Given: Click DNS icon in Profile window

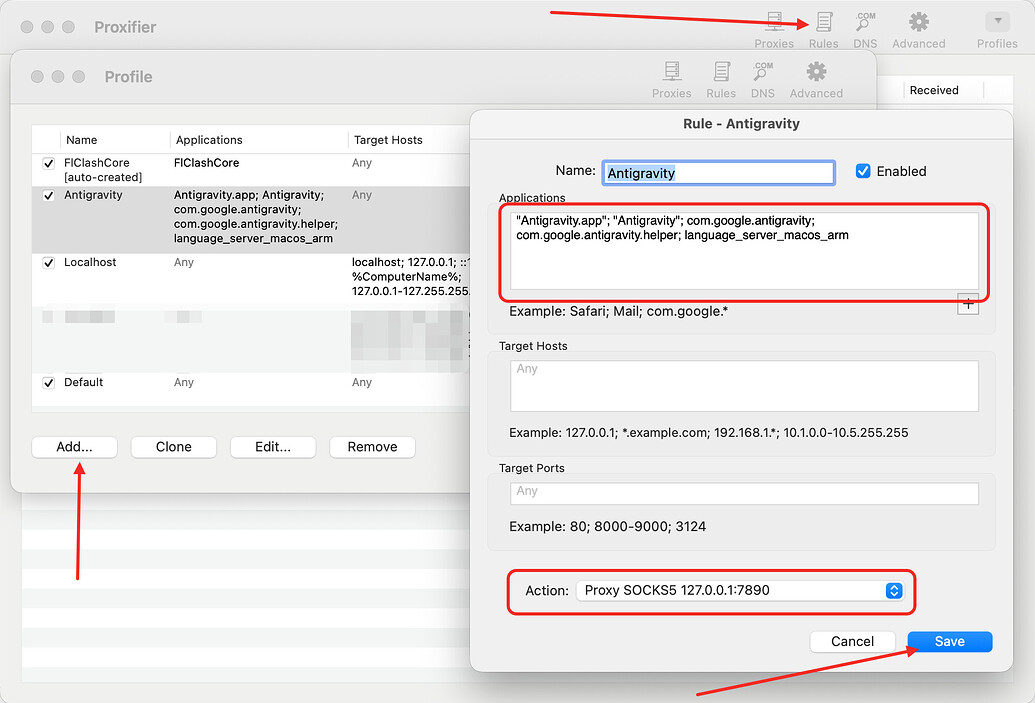Looking at the screenshot, I should pyautogui.click(x=762, y=80).
